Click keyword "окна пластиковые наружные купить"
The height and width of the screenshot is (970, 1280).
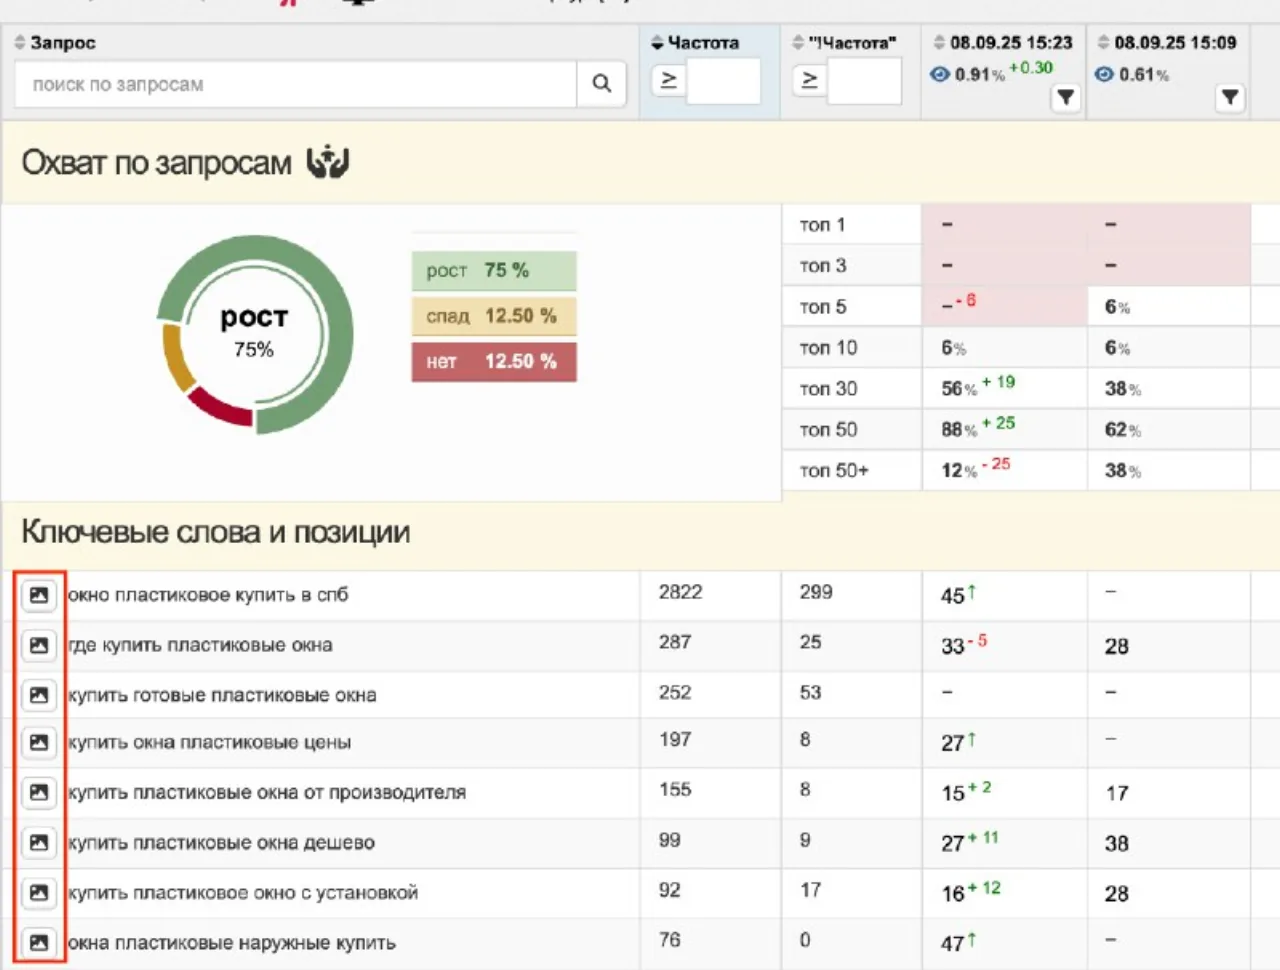[x=232, y=943]
